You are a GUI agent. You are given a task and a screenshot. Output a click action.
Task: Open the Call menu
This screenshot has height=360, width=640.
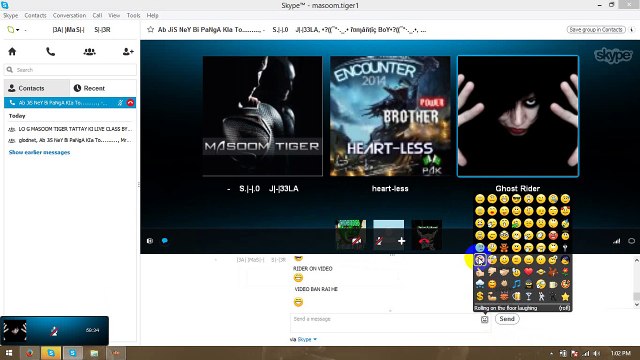coord(97,15)
